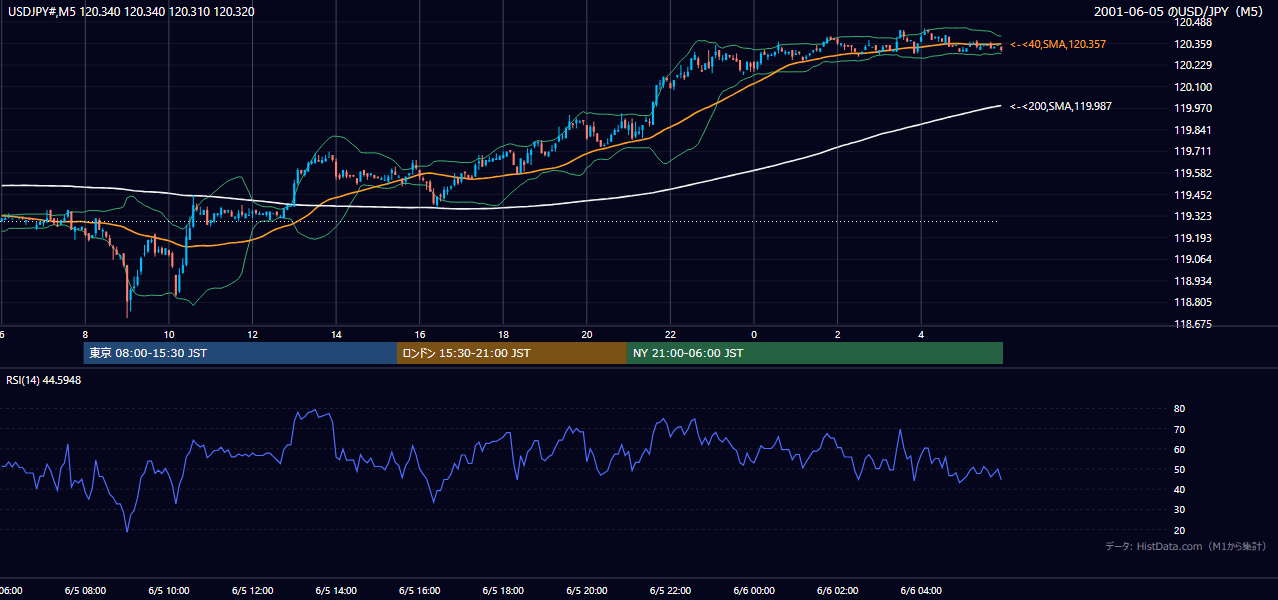Click the ロンドン 15:30-21:00 JST session bar
Image resolution: width=1278 pixels, height=600 pixels.
pyautogui.click(x=512, y=353)
